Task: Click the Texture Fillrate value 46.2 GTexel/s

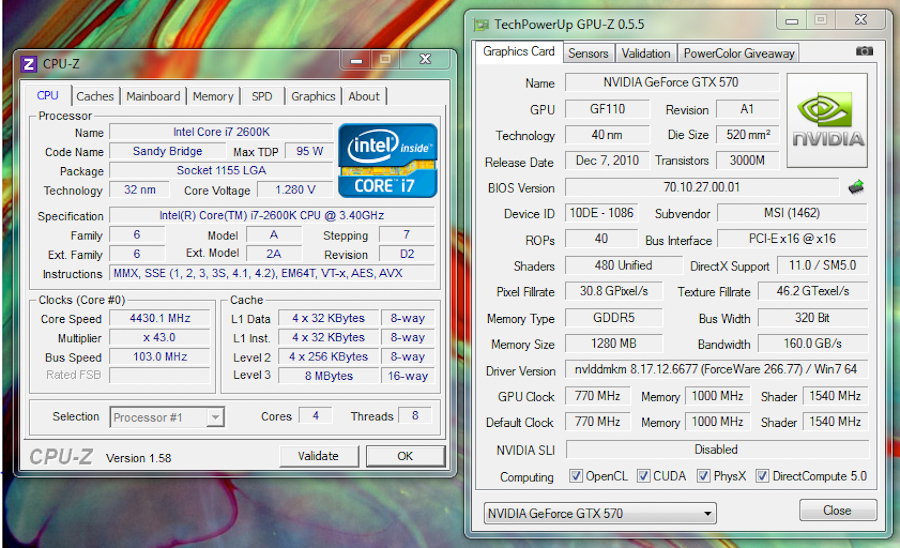Action: [813, 291]
